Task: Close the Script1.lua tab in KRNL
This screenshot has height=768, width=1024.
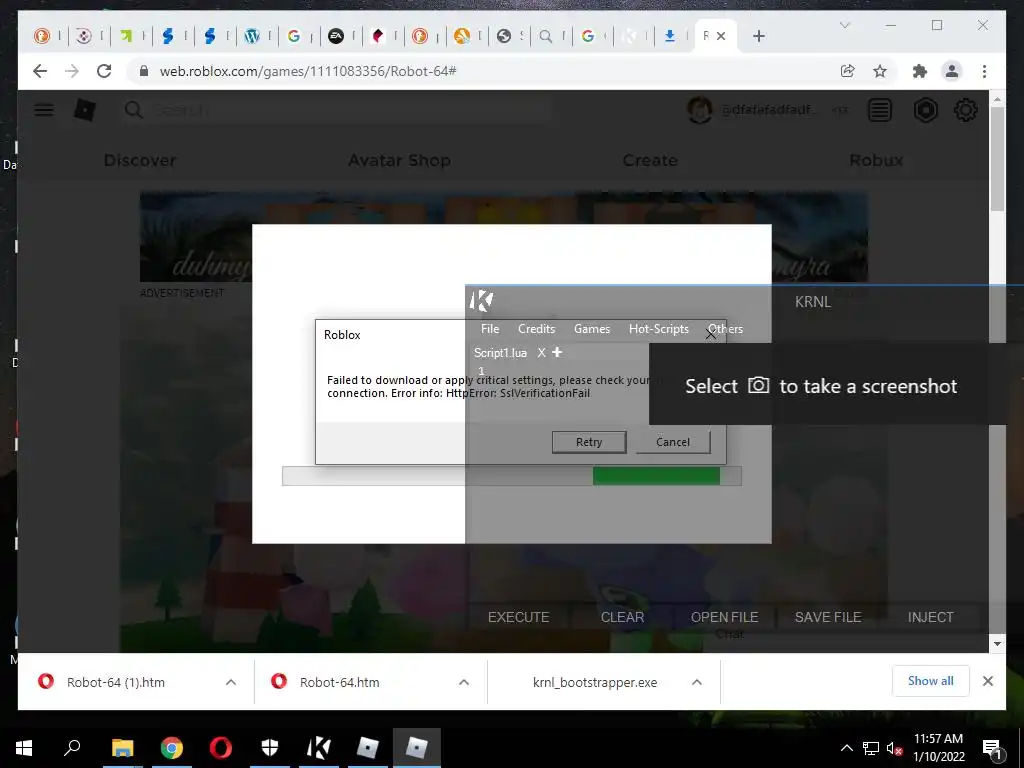Action: pos(541,353)
